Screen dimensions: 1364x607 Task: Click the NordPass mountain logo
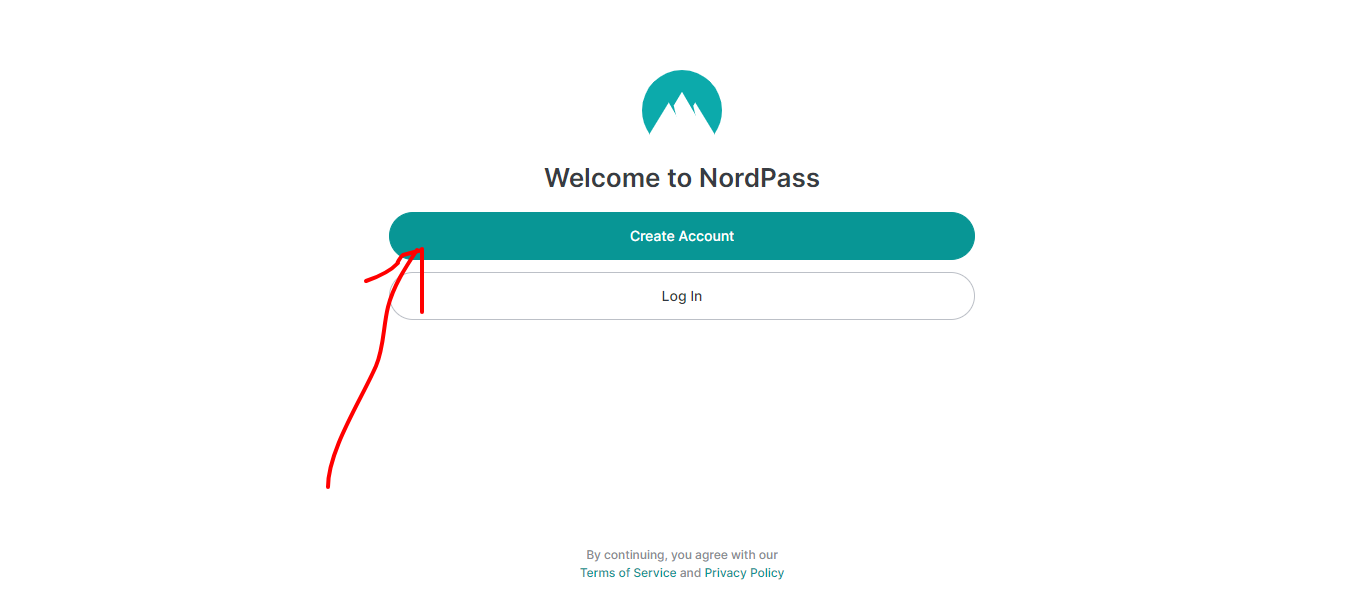[x=682, y=102]
